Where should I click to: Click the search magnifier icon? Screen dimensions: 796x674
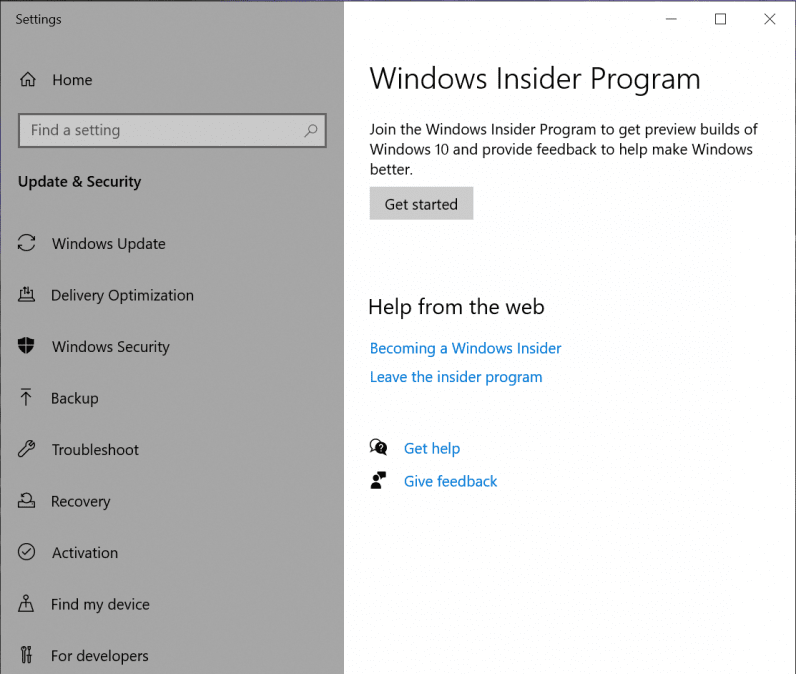(x=311, y=130)
